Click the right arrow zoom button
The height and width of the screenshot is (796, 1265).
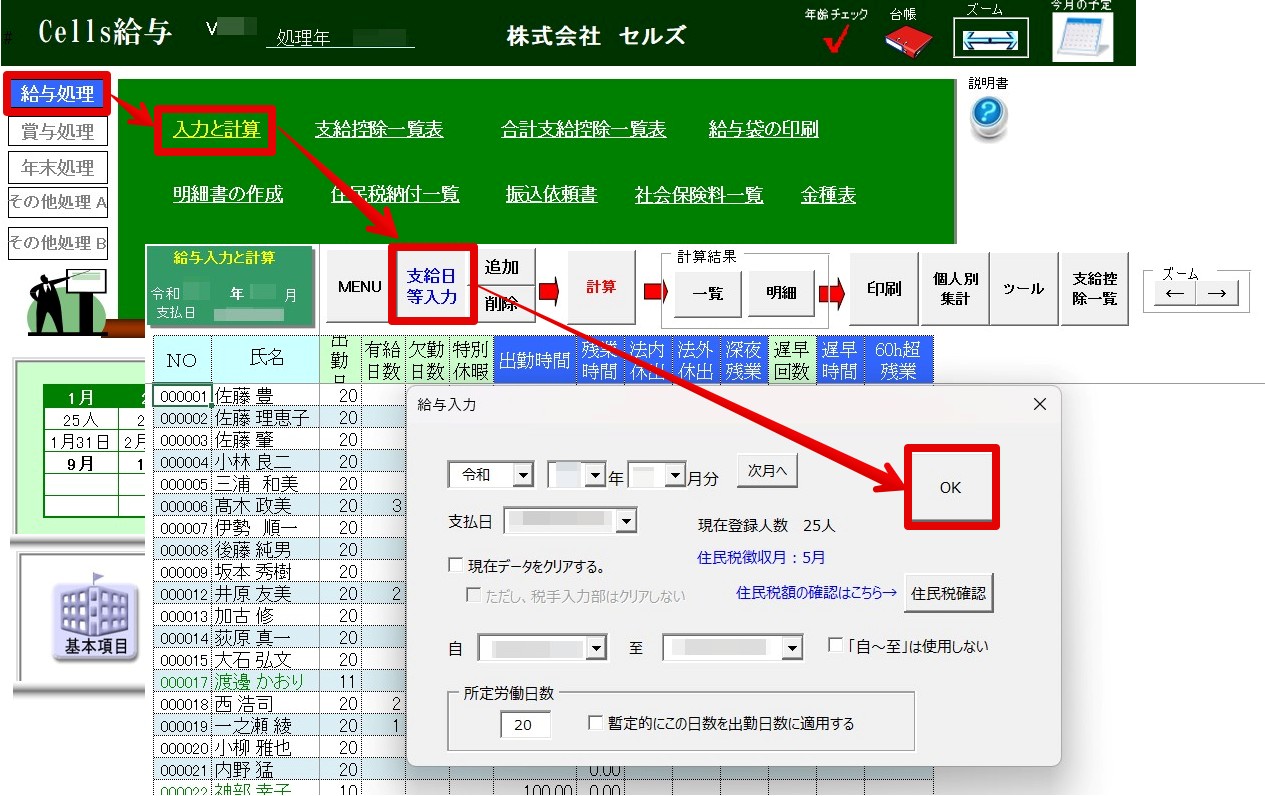pos(1216,293)
